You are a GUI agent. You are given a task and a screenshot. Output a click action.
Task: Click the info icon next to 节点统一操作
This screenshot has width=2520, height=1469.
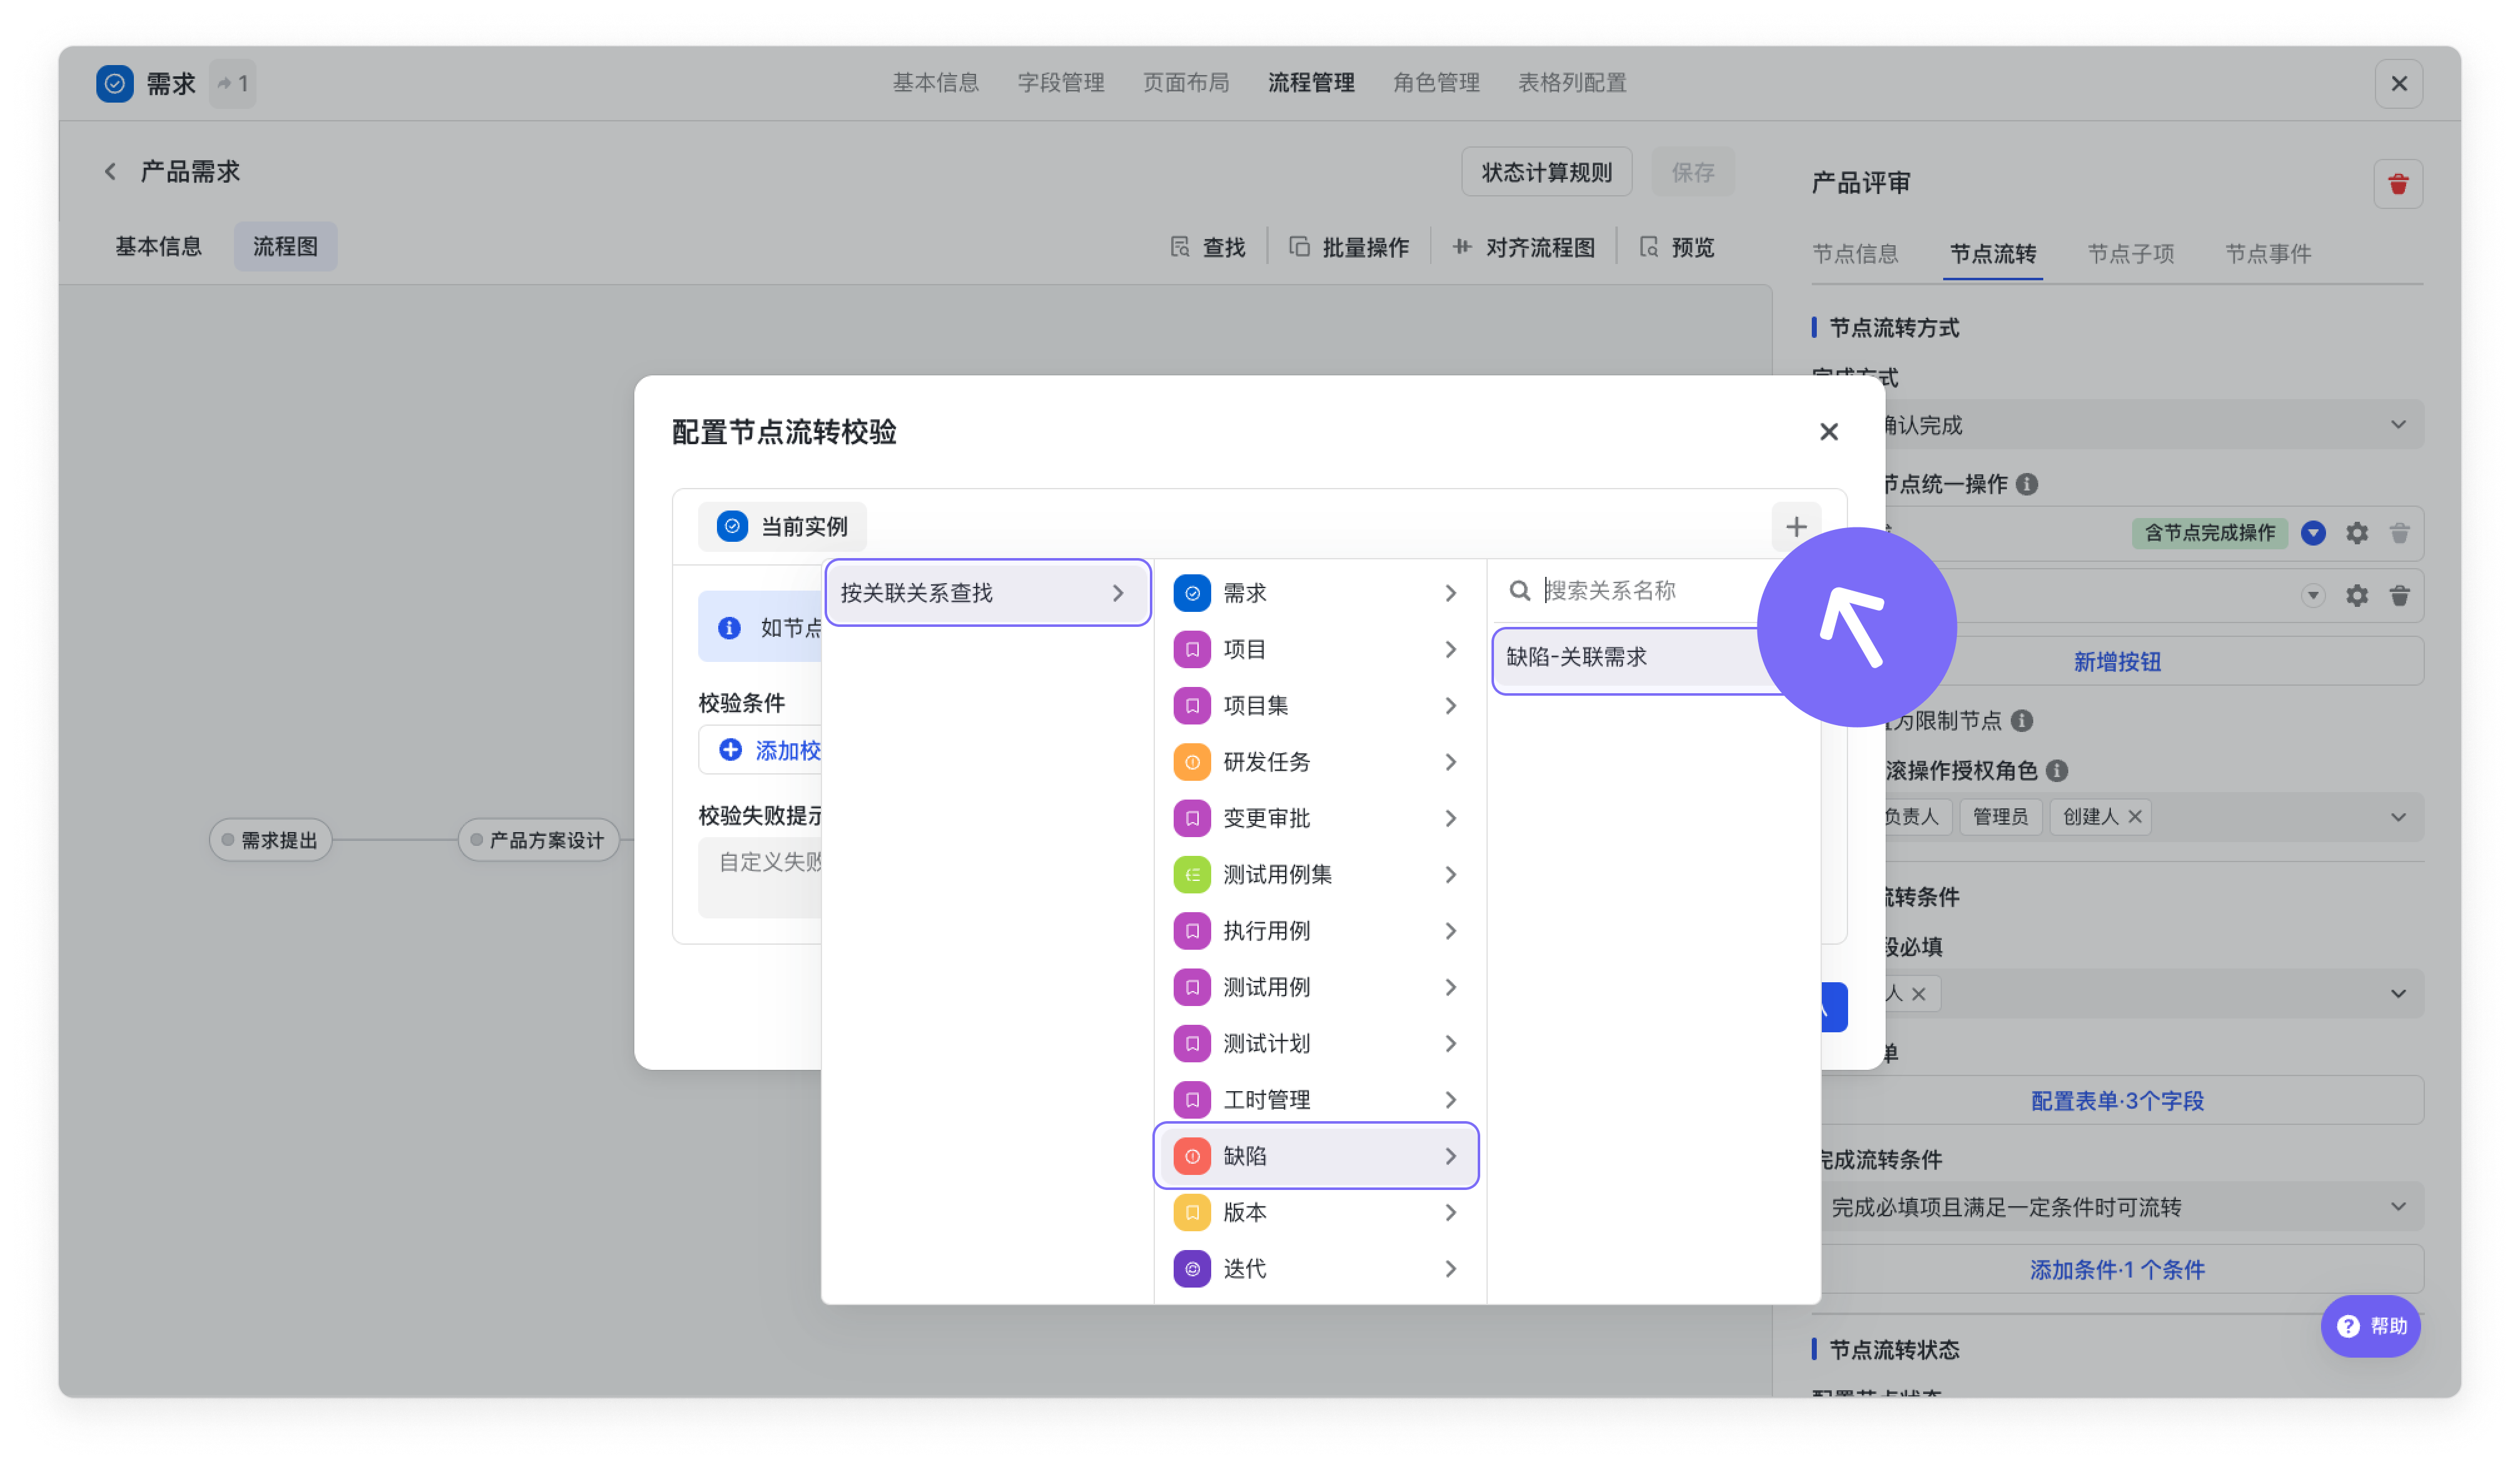(2027, 485)
